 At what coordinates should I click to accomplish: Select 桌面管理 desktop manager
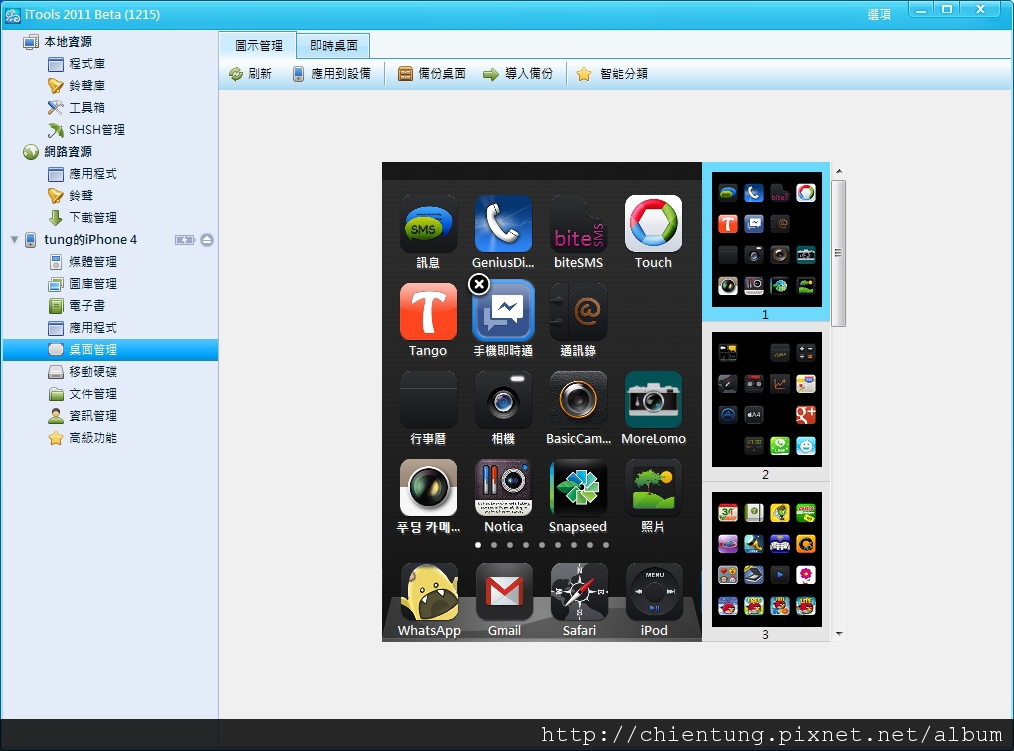(110, 350)
